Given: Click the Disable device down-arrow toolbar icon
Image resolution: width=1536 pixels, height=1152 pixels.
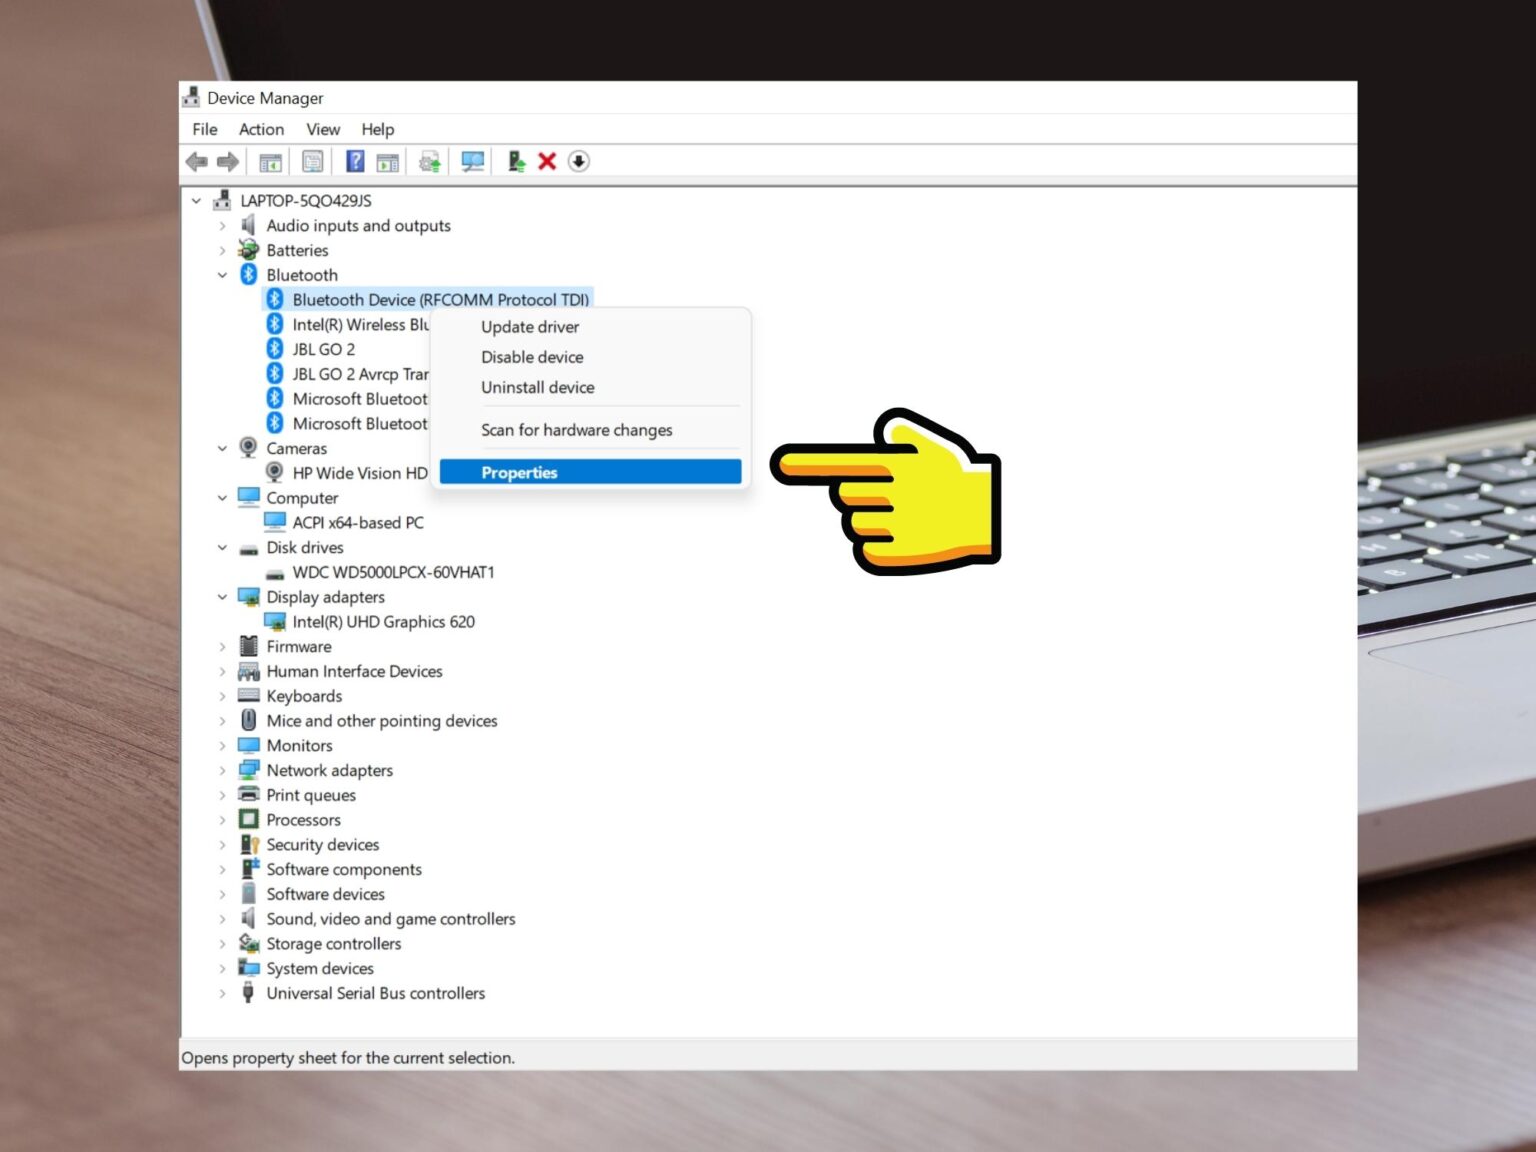Looking at the screenshot, I should (x=579, y=161).
